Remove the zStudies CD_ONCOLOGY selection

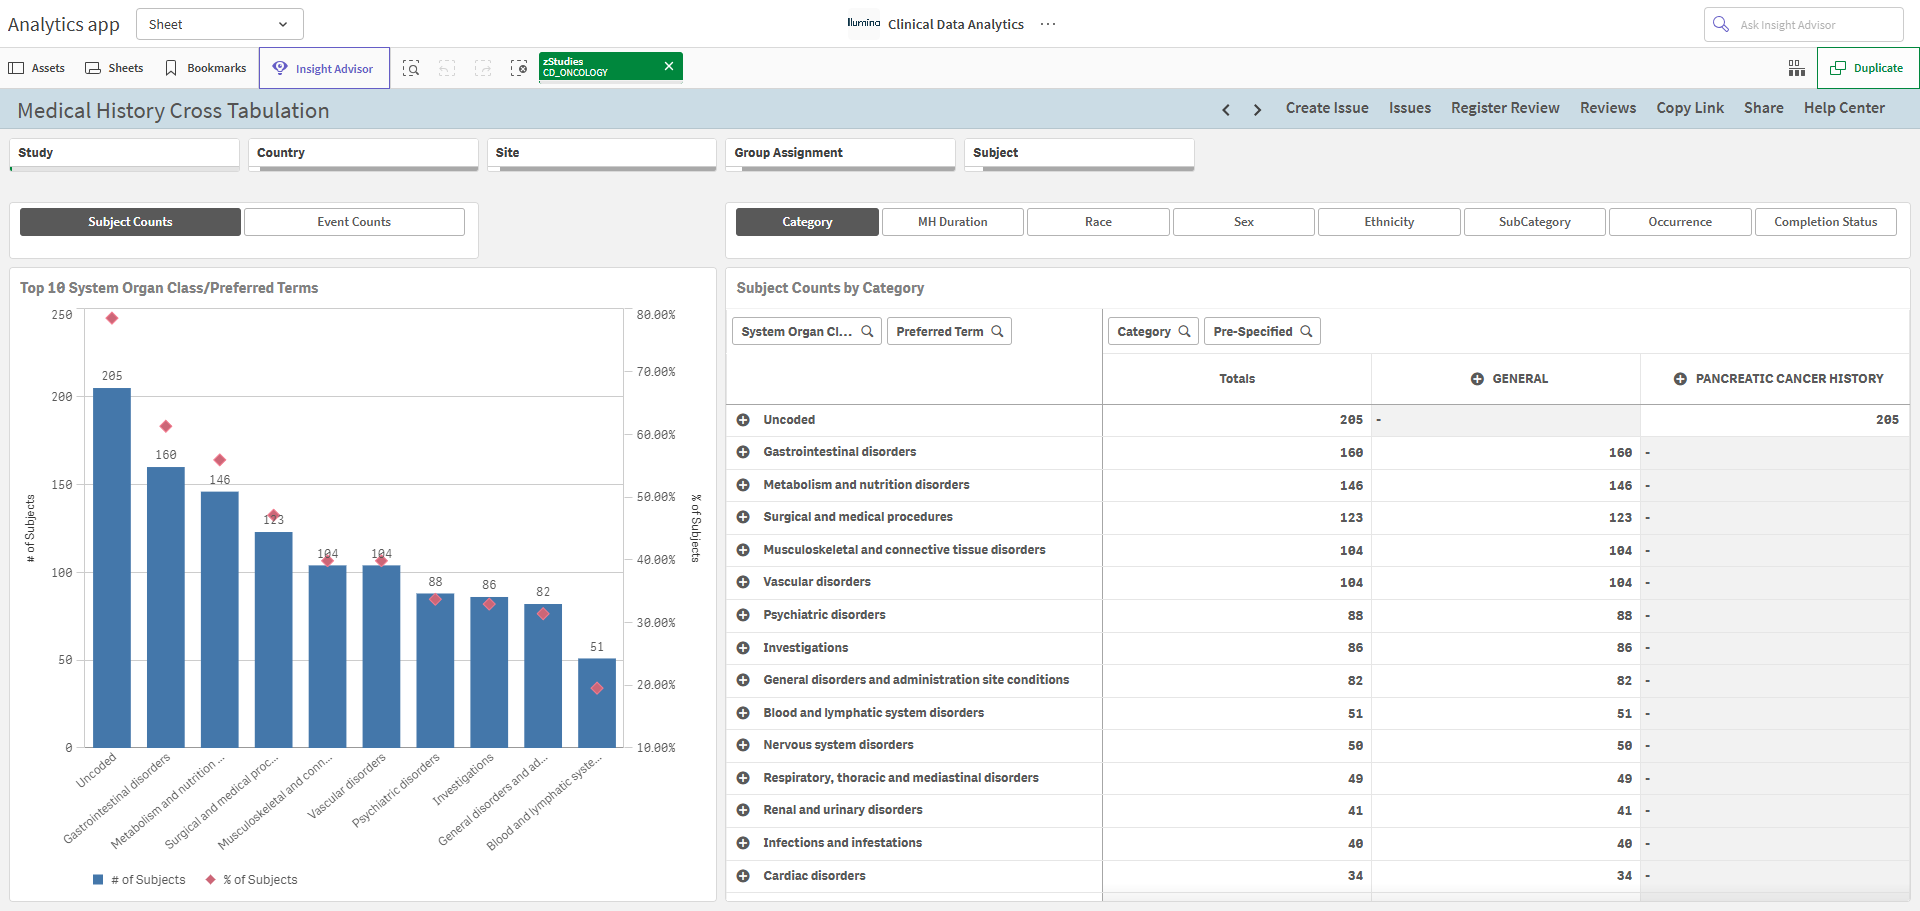(x=669, y=66)
